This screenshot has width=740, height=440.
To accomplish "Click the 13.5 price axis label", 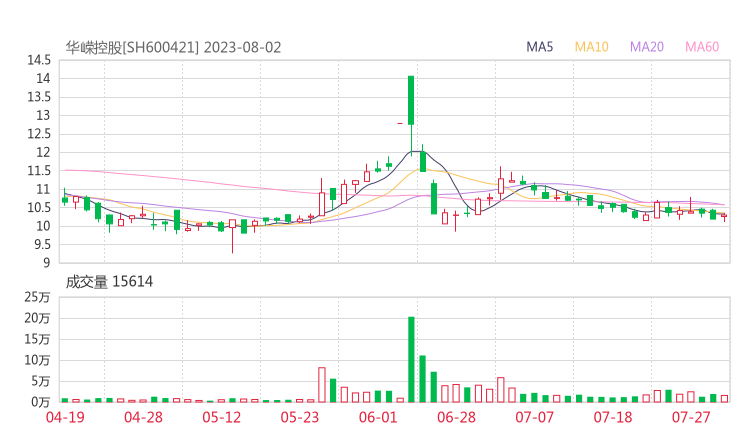I will click(39, 97).
